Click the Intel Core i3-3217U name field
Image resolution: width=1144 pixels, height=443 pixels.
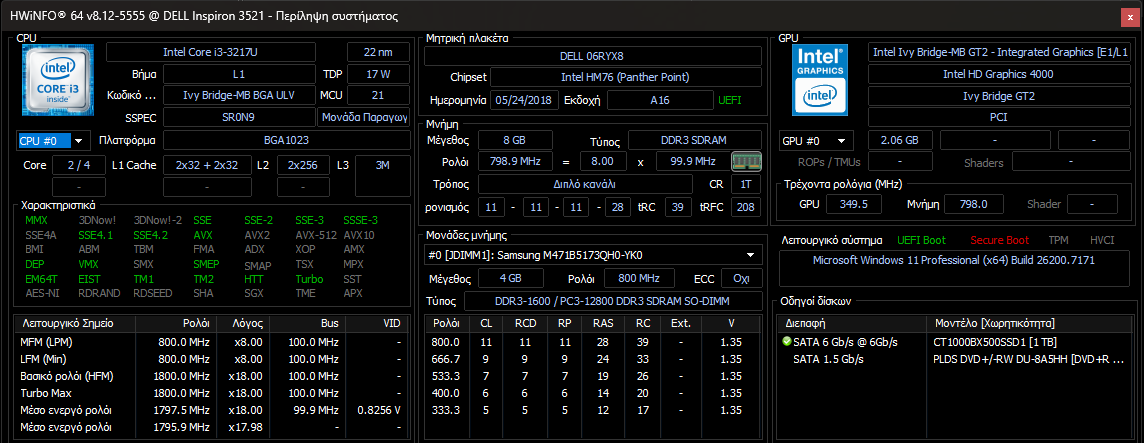211,52
